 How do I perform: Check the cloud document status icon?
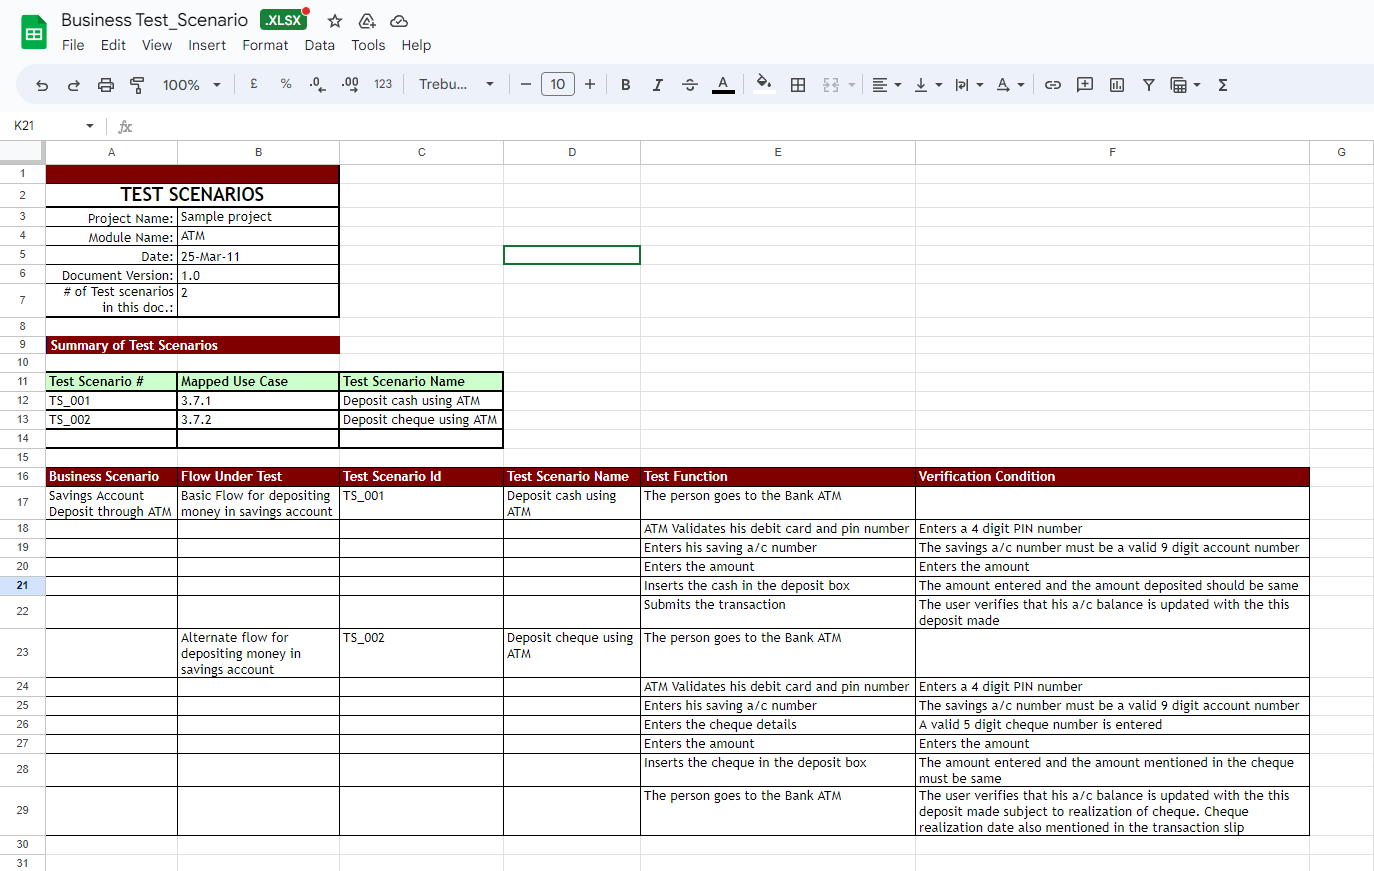(399, 21)
